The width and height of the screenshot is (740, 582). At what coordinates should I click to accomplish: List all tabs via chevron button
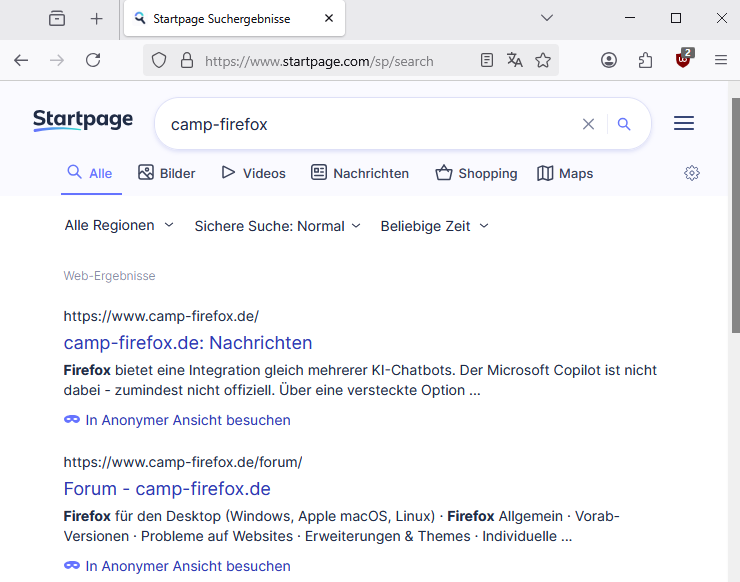click(547, 18)
